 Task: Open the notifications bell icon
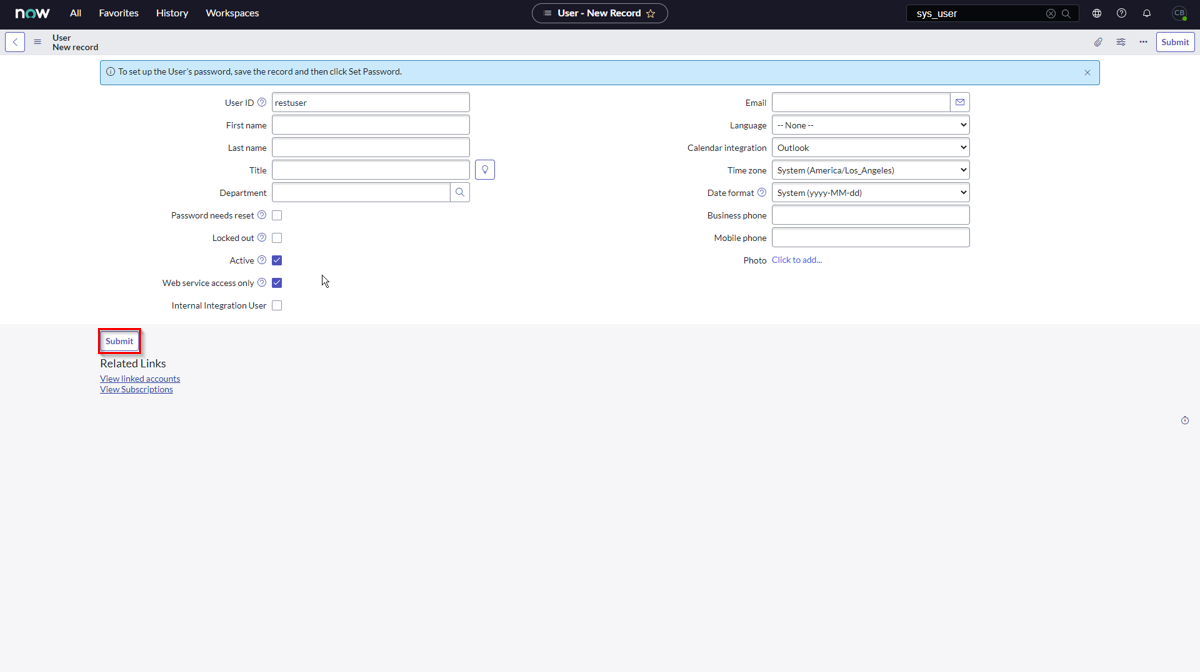pyautogui.click(x=1147, y=13)
